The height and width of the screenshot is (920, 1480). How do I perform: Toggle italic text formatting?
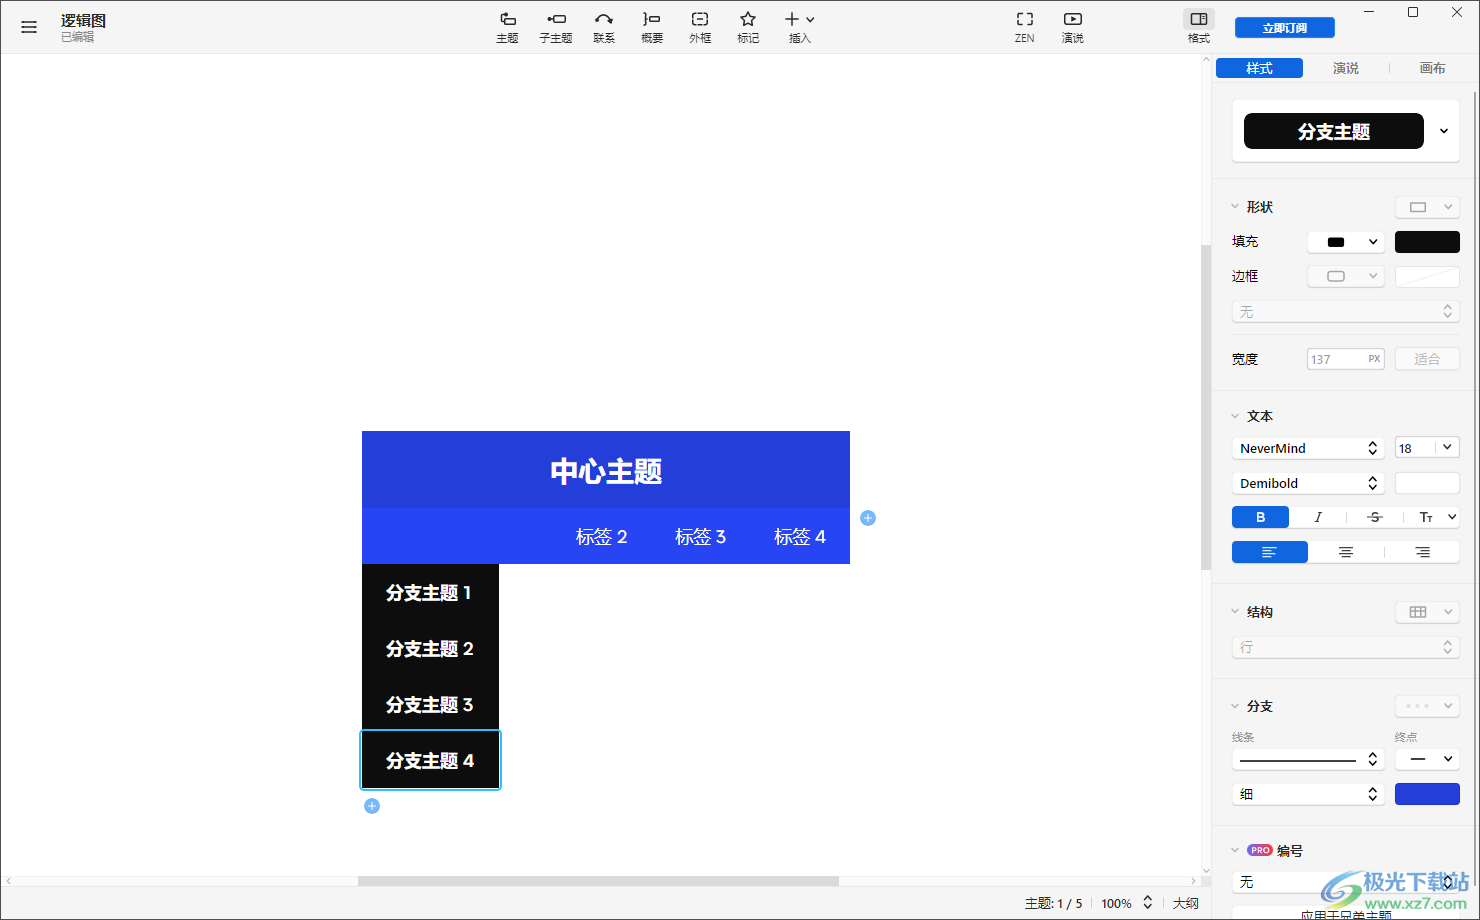(x=1318, y=517)
